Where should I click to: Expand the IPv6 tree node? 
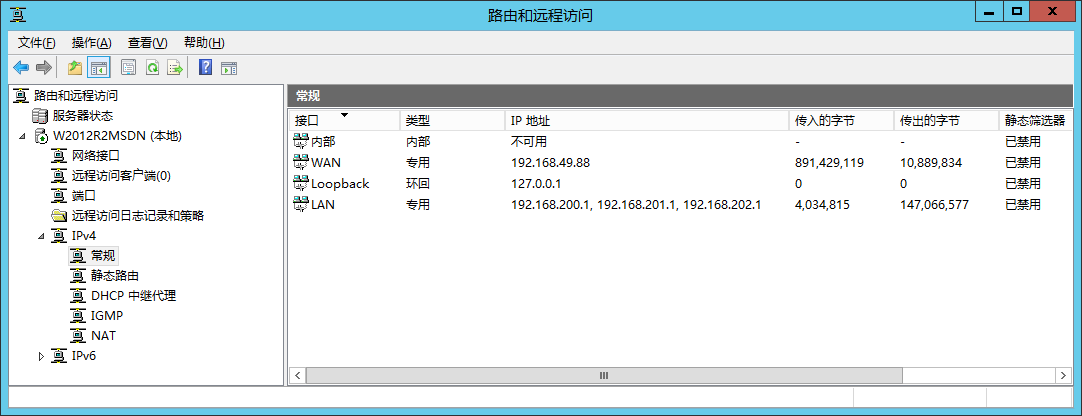coord(41,356)
